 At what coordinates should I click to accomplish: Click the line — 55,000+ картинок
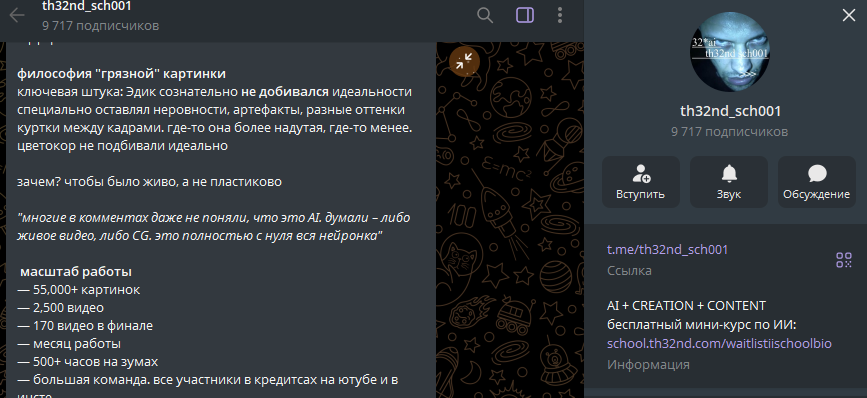pyautogui.click(x=79, y=290)
